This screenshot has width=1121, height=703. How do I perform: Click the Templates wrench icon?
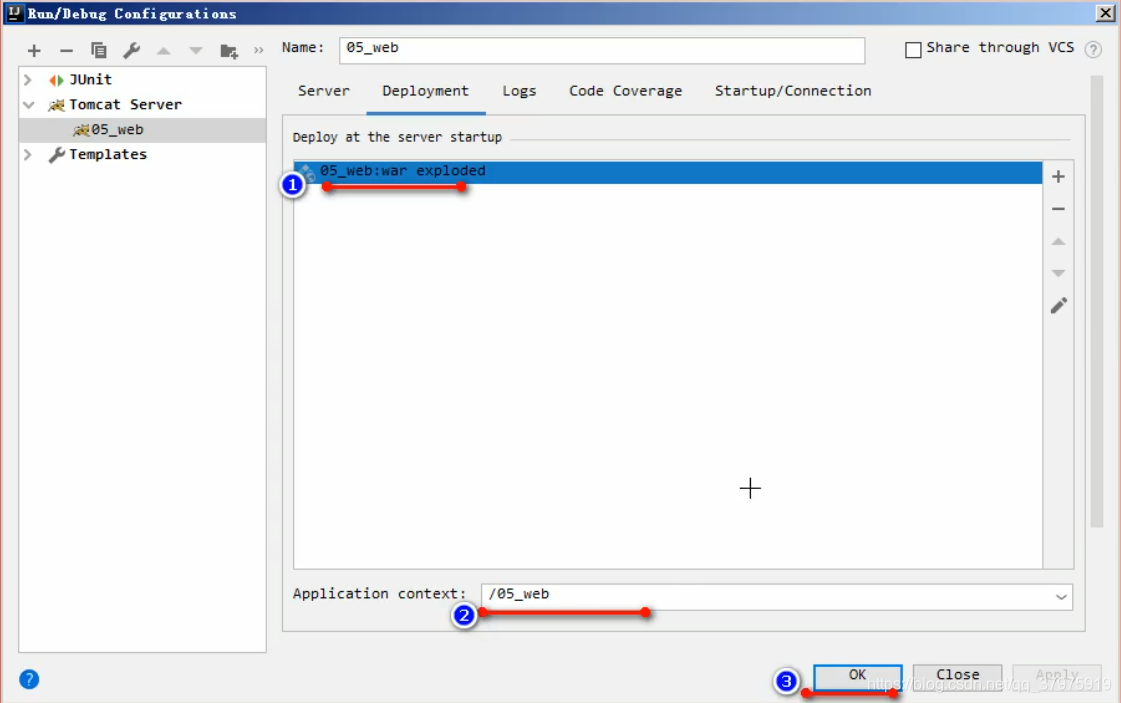pyautogui.click(x=56, y=154)
